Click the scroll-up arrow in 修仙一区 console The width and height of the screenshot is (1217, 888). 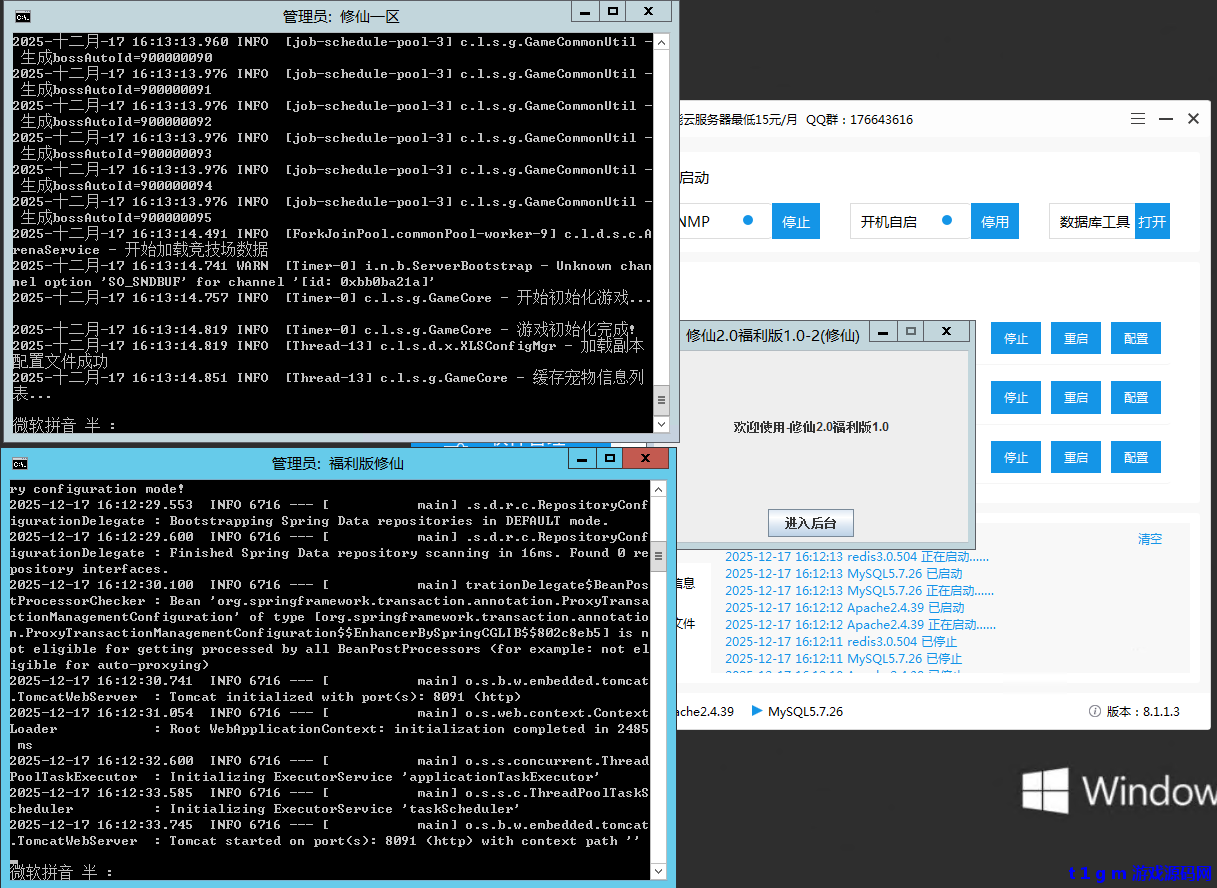point(661,43)
